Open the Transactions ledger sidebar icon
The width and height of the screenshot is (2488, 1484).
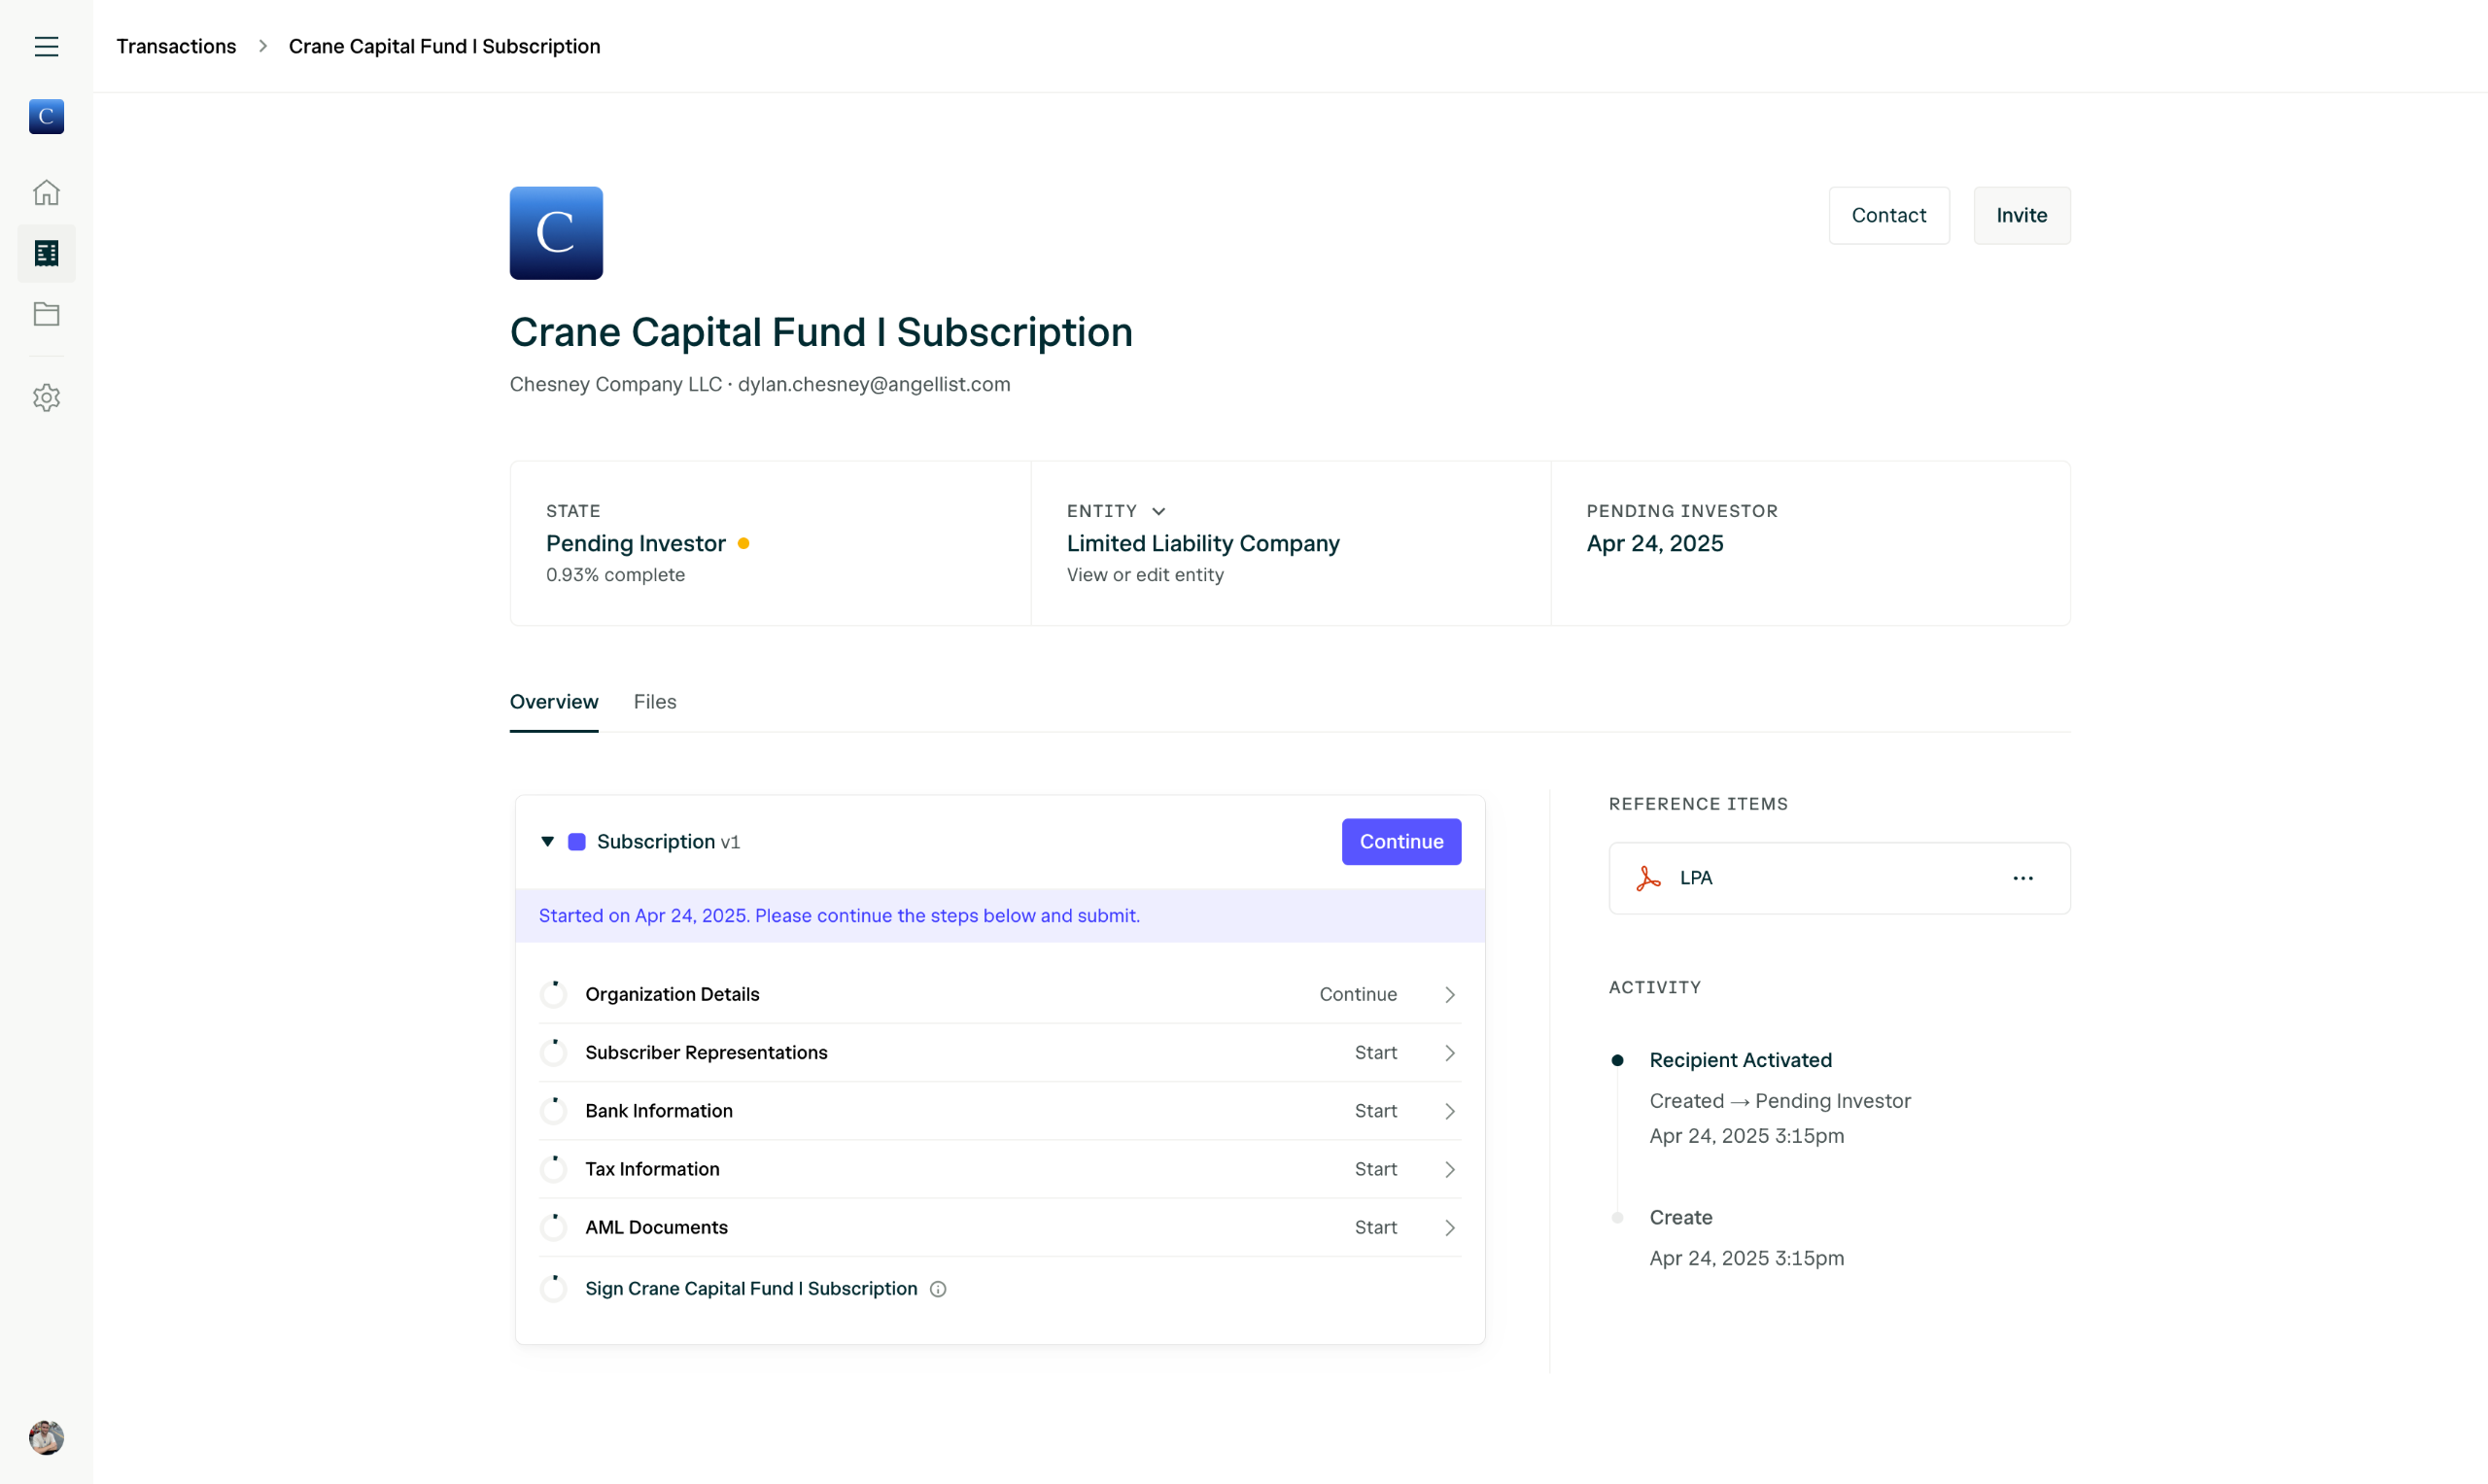point(46,253)
